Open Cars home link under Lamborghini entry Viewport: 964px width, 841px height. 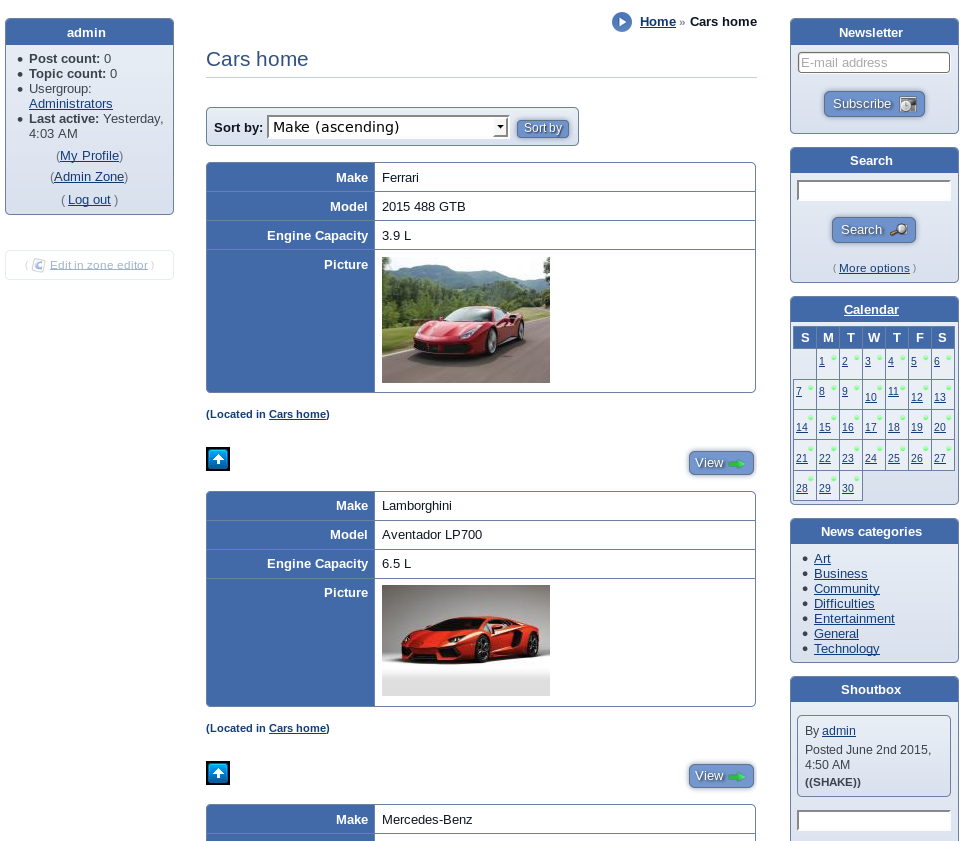pos(298,728)
